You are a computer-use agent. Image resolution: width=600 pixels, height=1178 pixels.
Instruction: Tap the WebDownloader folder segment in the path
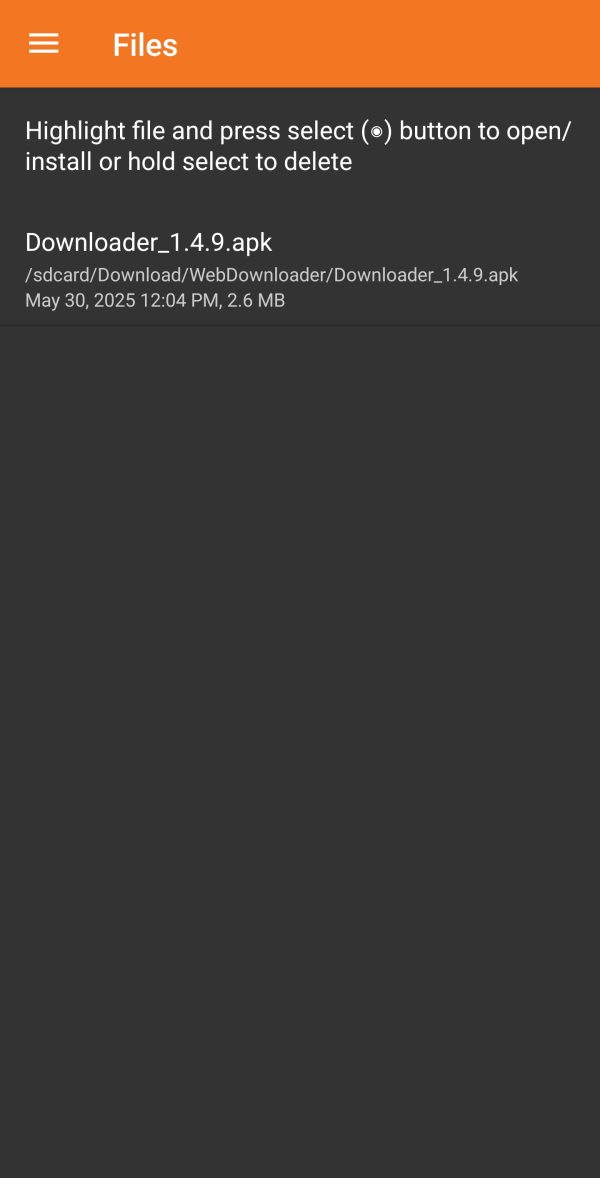pyautogui.click(x=258, y=275)
